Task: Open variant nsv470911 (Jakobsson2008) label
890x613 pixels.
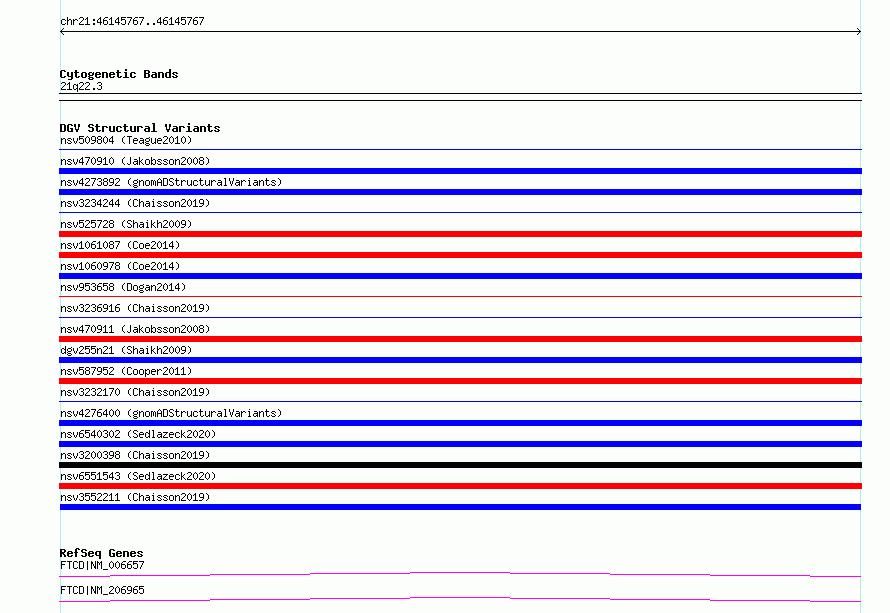Action: (x=135, y=329)
